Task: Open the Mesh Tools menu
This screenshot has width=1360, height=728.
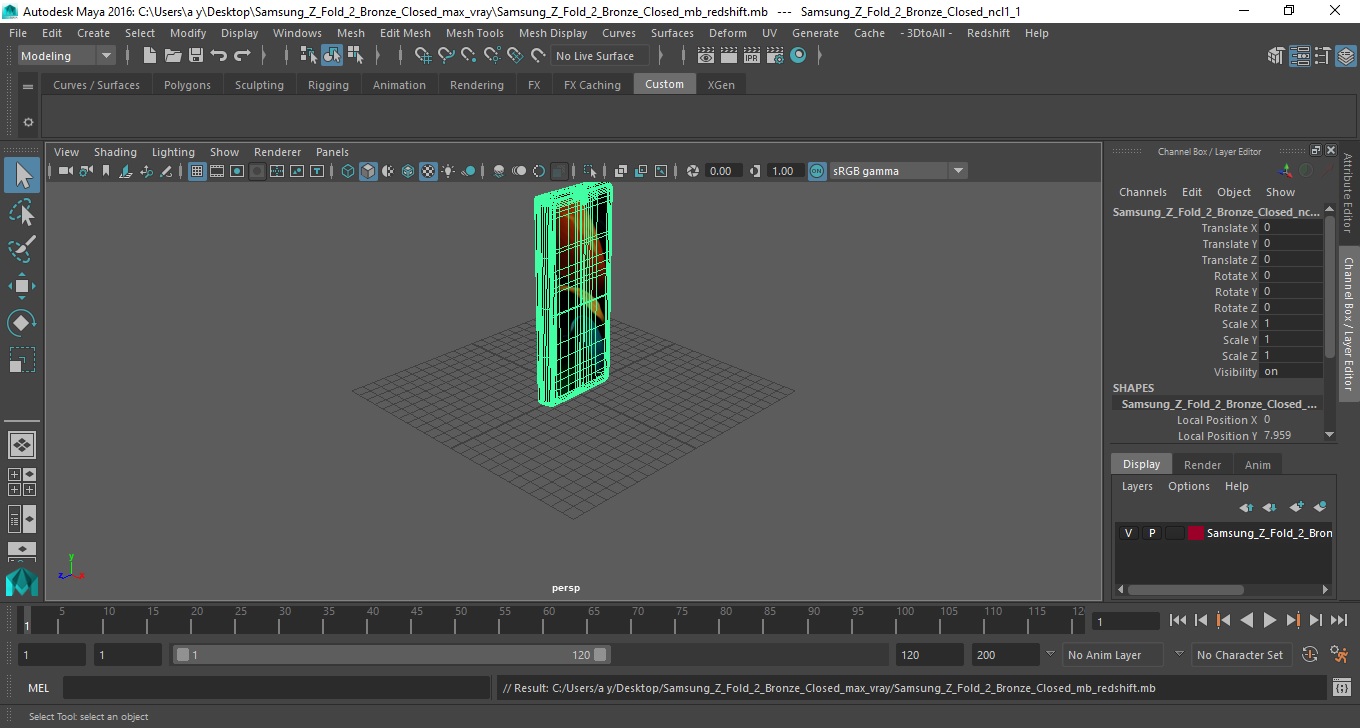Action: tap(475, 33)
